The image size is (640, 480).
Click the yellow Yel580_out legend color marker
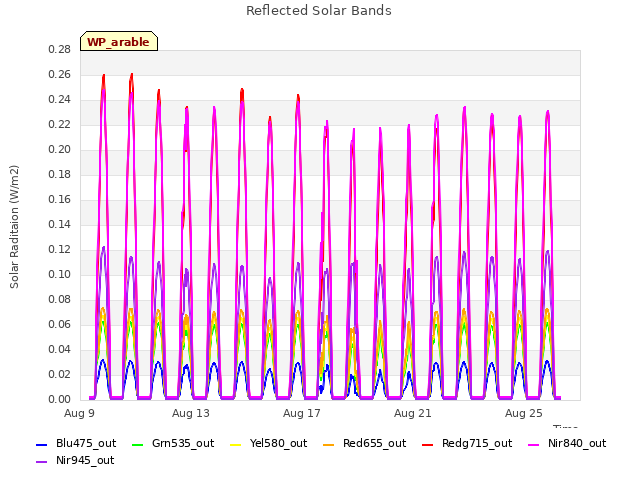236,444
